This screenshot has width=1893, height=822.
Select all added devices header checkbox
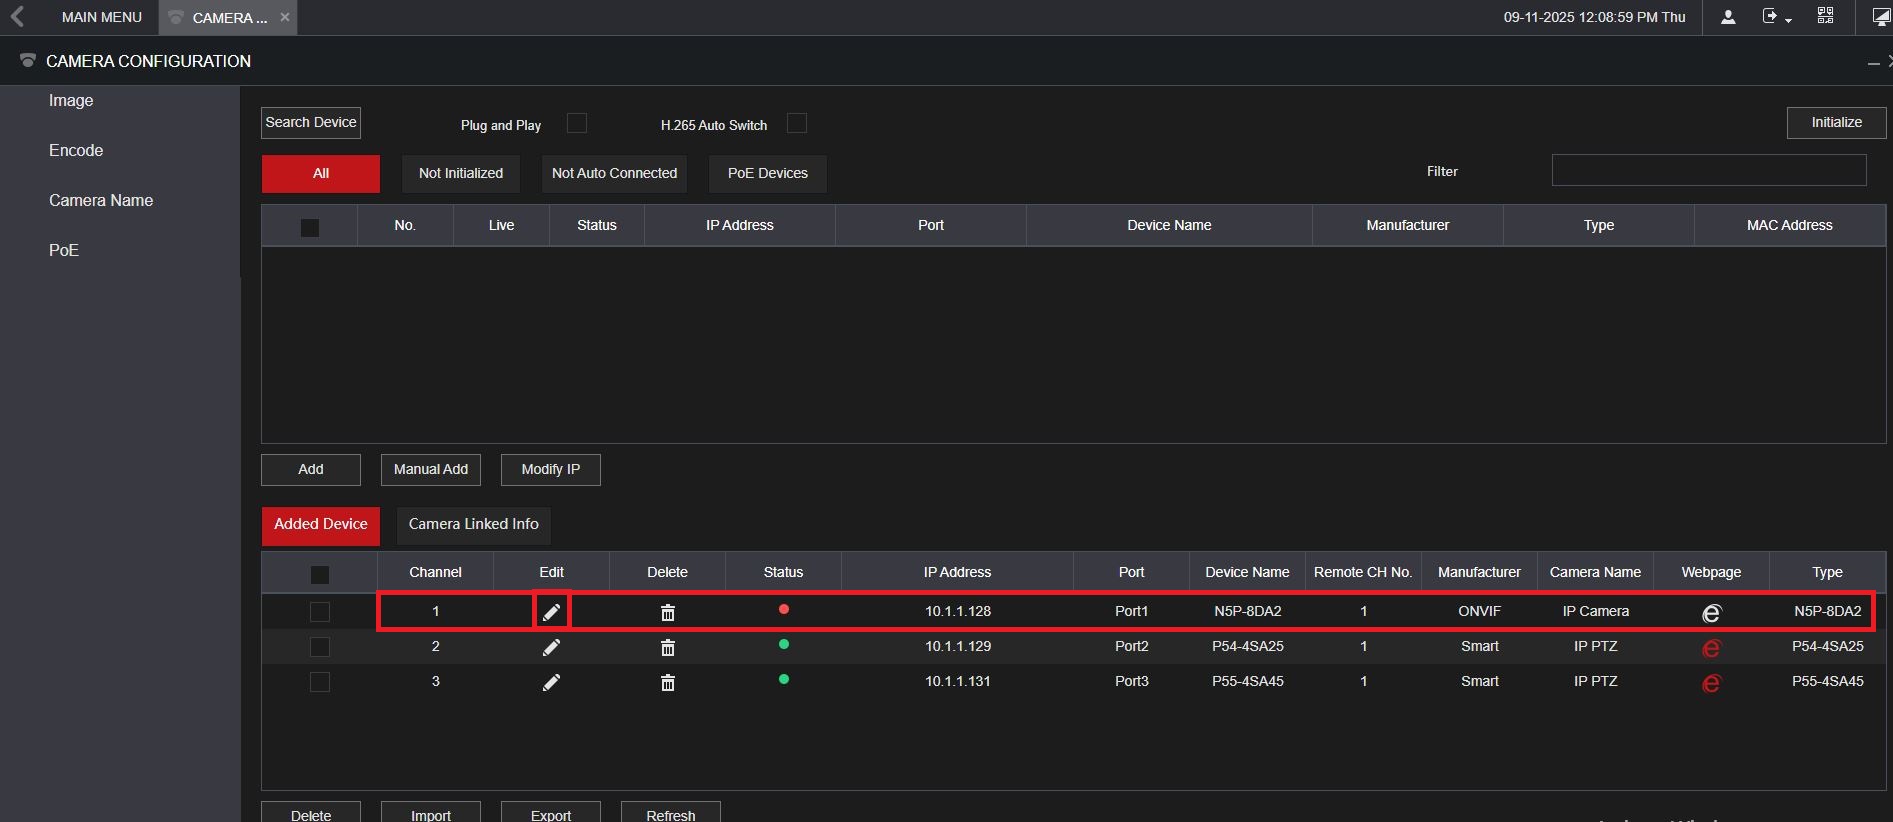pyautogui.click(x=320, y=574)
